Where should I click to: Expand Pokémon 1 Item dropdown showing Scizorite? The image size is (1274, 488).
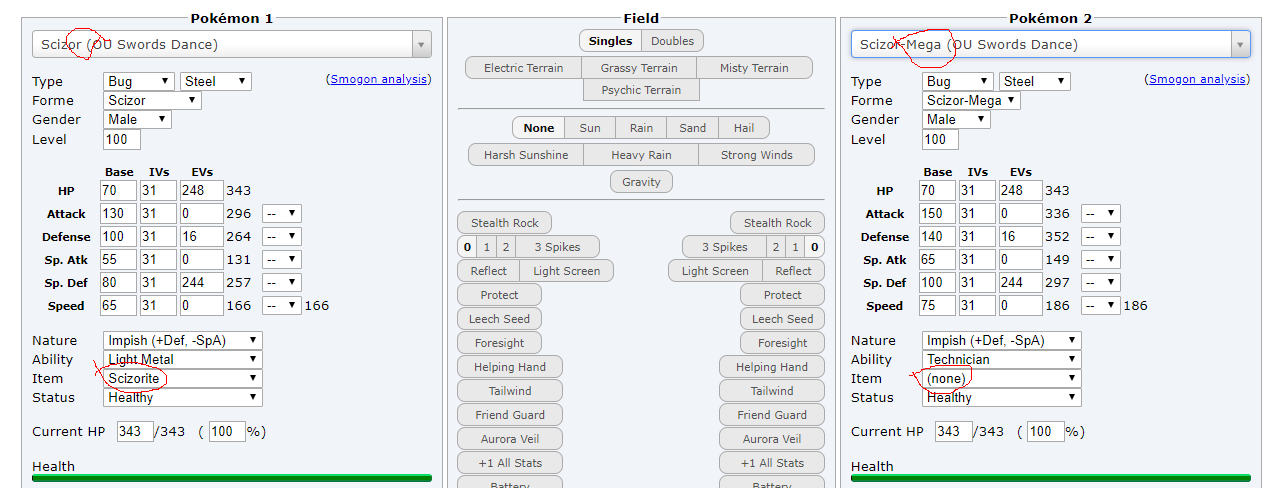[183, 378]
